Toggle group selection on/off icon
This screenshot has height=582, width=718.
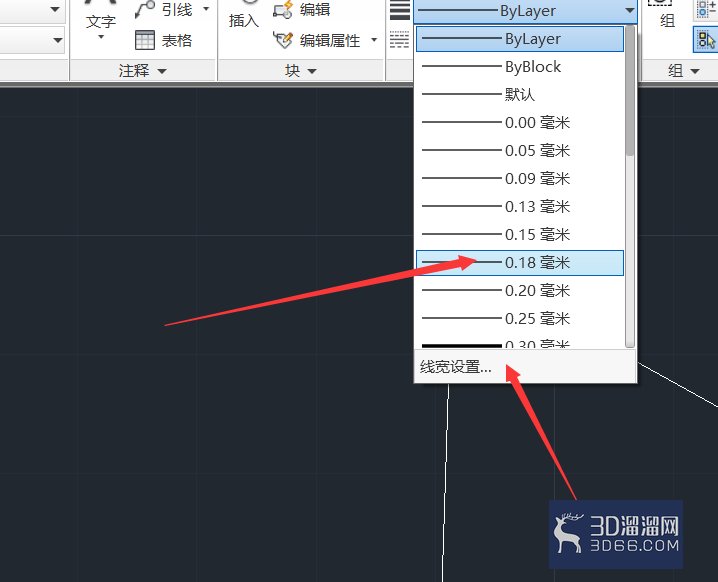(706, 40)
